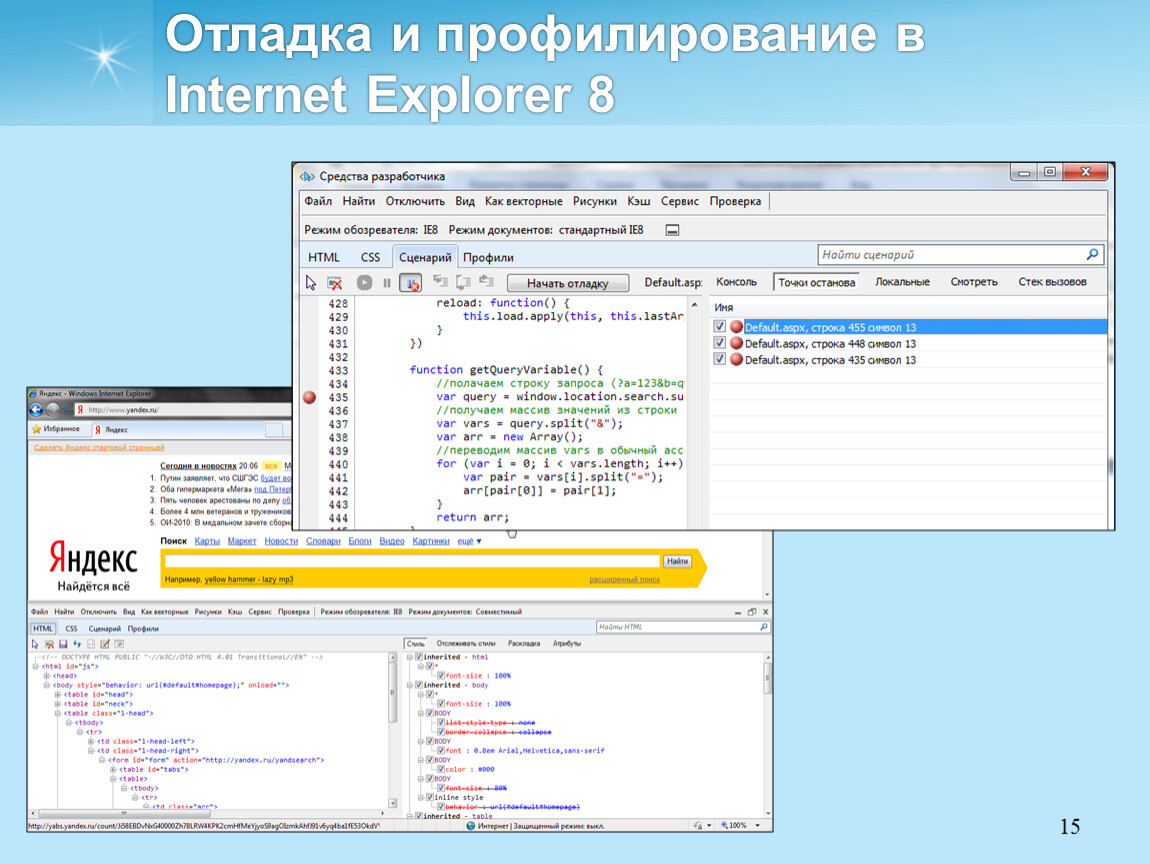The image size is (1150, 864).
Task: Click pointer icon in docked HTML tools toolbar
Action: (x=34, y=644)
